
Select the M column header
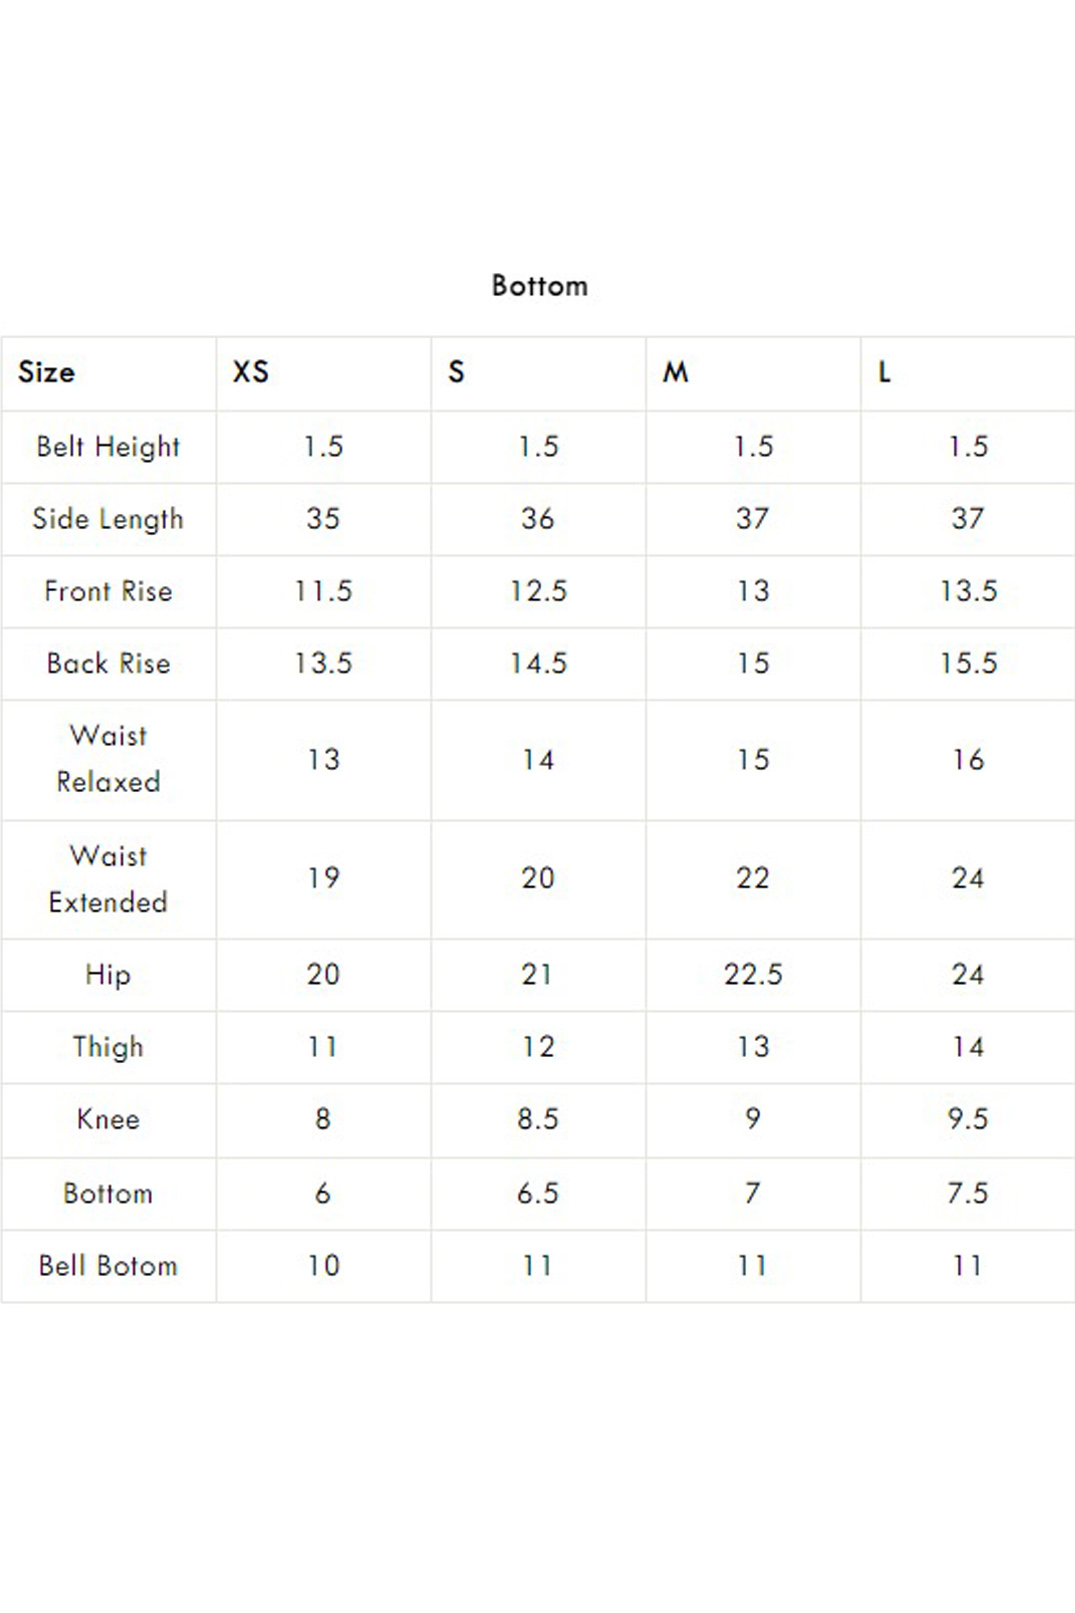(x=676, y=372)
